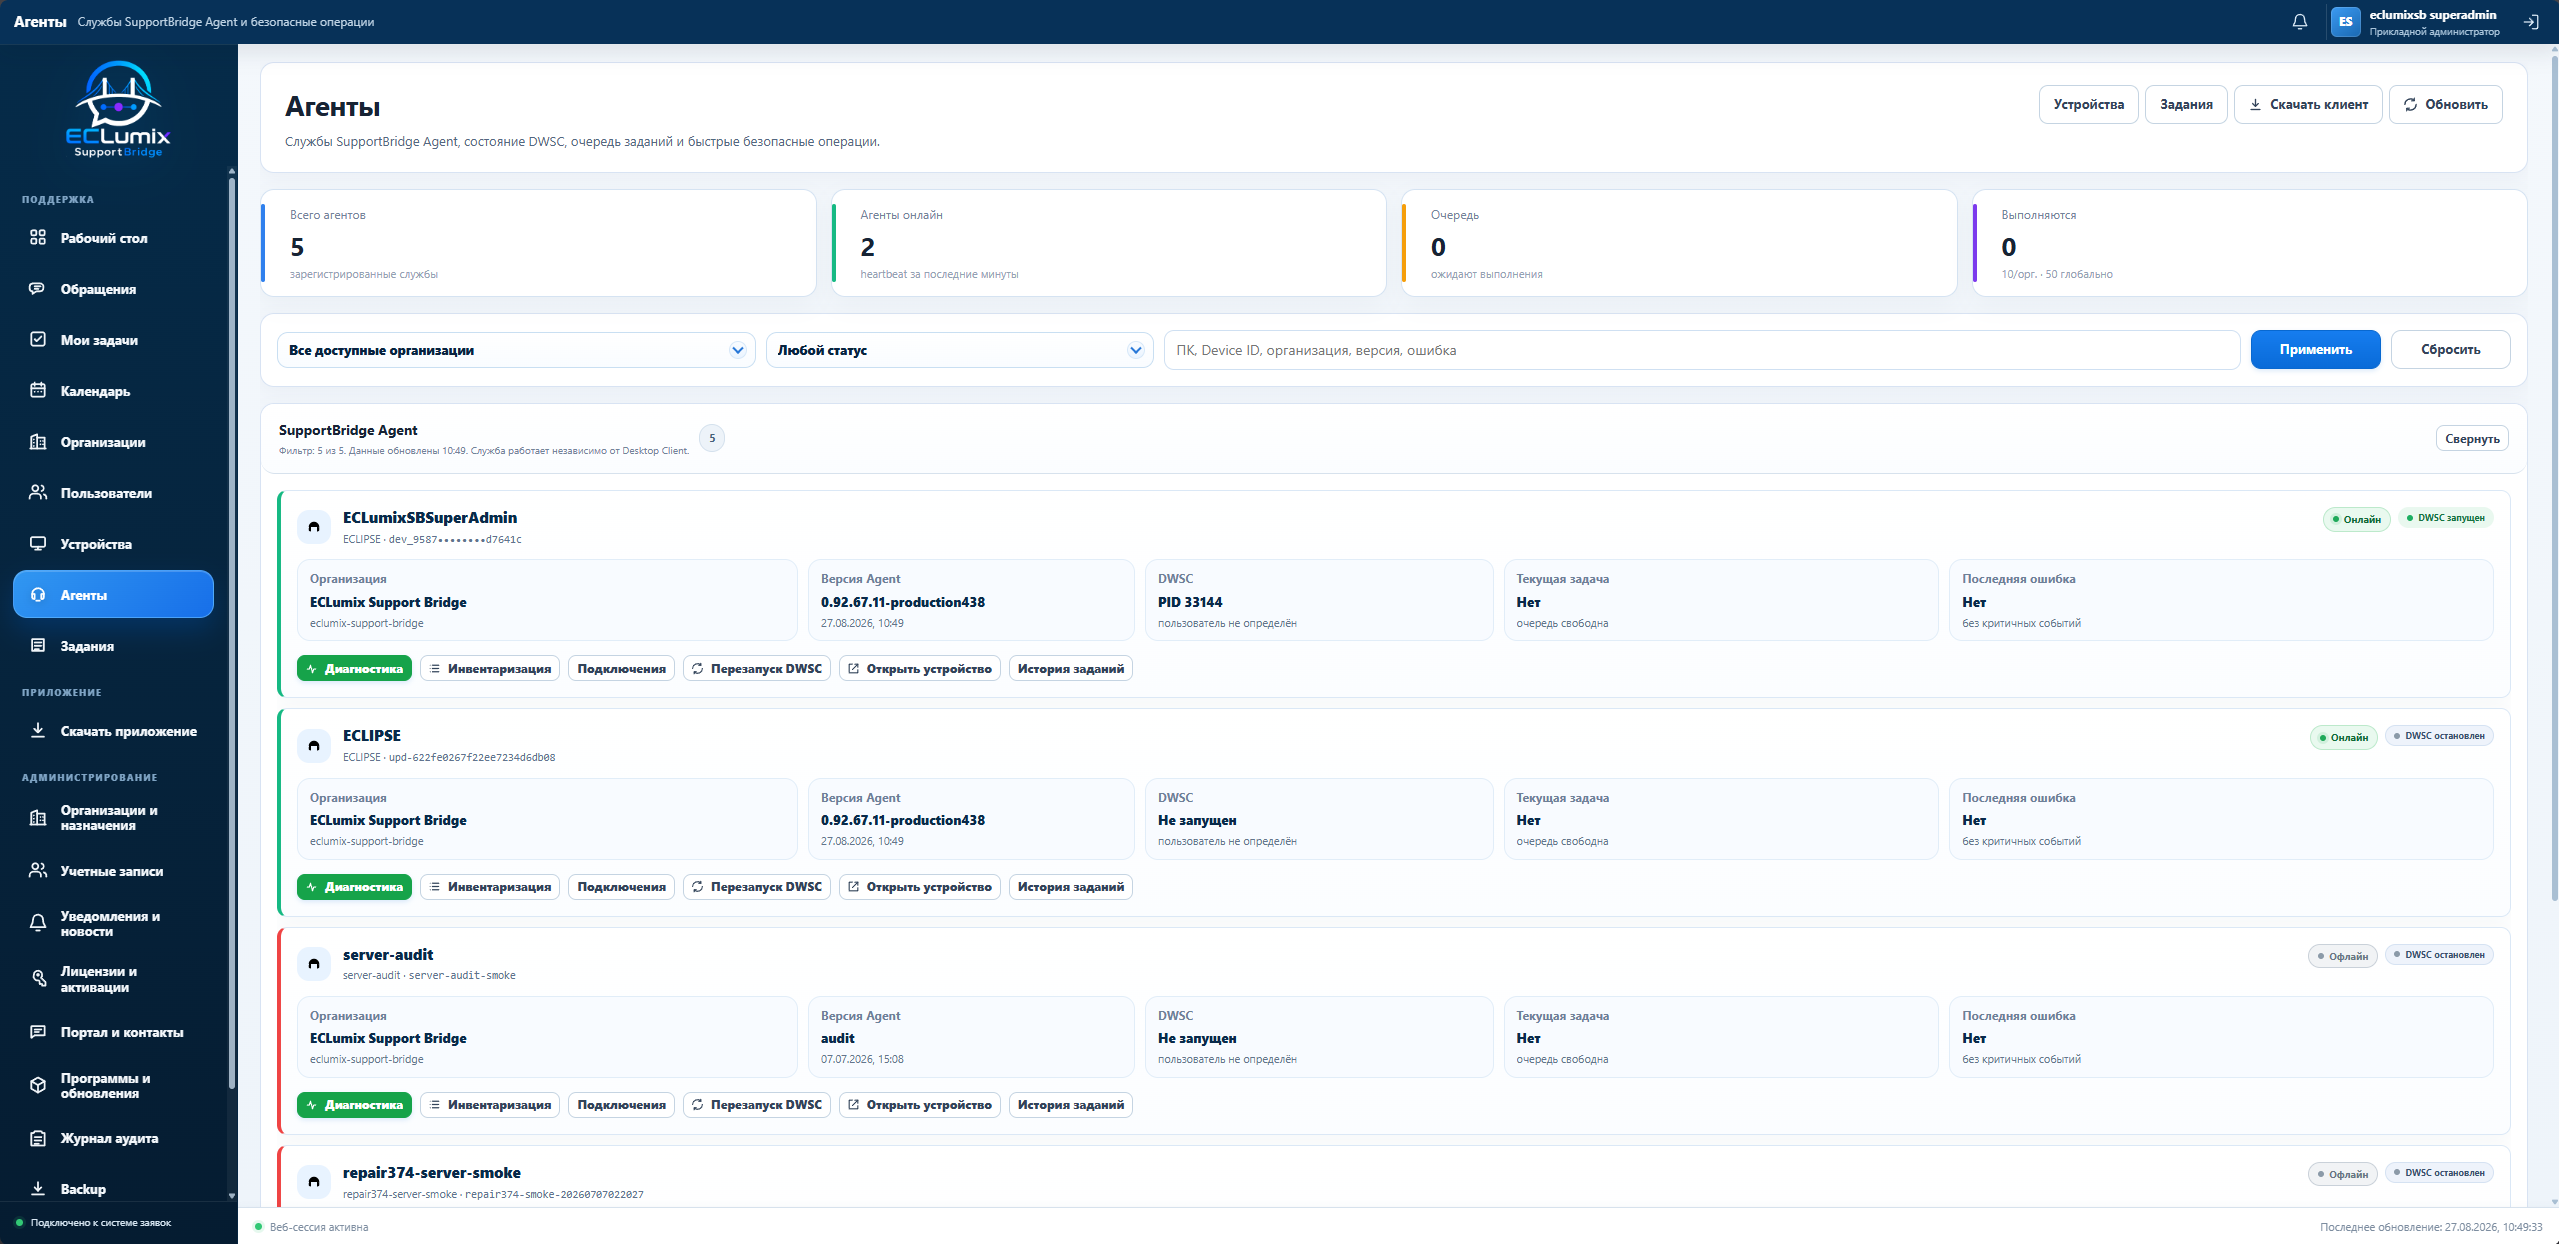This screenshot has height=1244, width=2559.
Task: Click Инвентаризация for ECLumixSBSuperAdmin agent
Action: click(x=490, y=669)
